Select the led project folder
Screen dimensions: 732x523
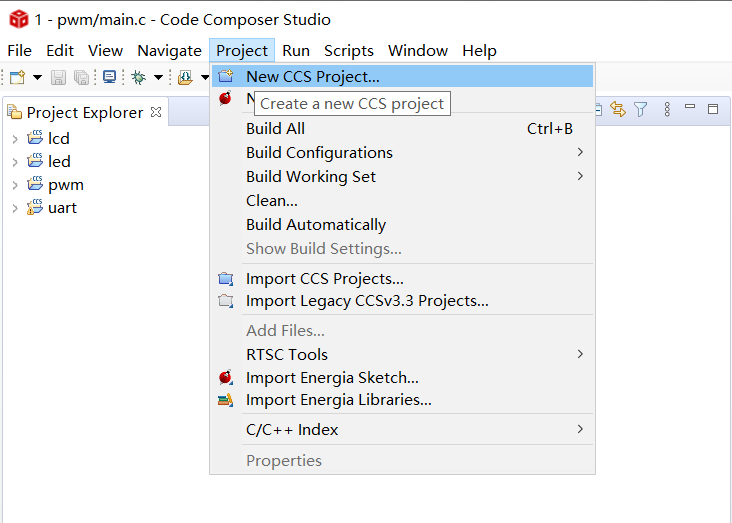(58, 161)
